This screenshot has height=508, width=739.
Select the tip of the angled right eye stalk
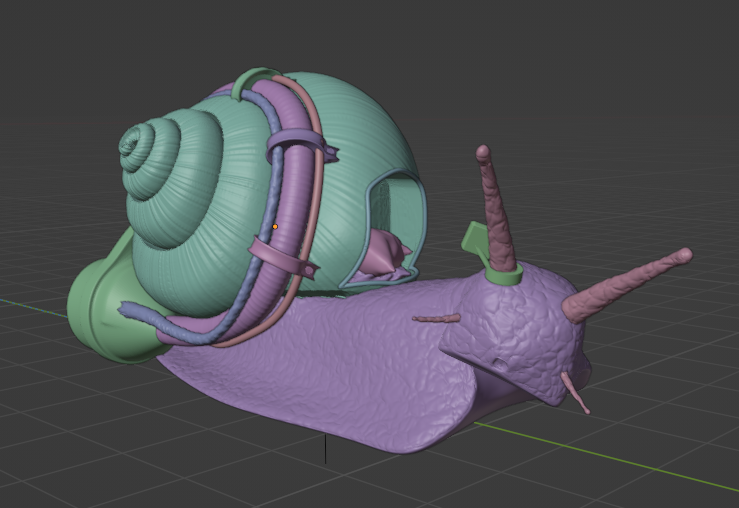pyautogui.click(x=684, y=255)
